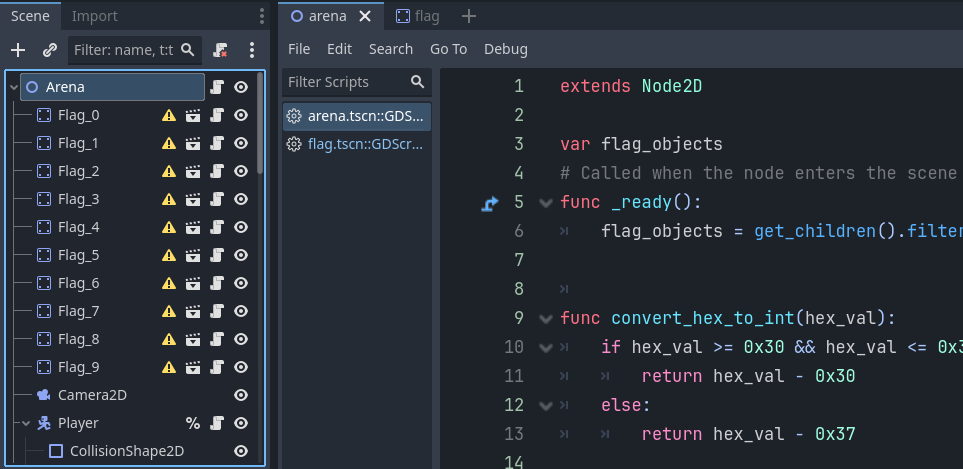Click the Flag_9 warning triangle icon
963x469 pixels.
[168, 368]
